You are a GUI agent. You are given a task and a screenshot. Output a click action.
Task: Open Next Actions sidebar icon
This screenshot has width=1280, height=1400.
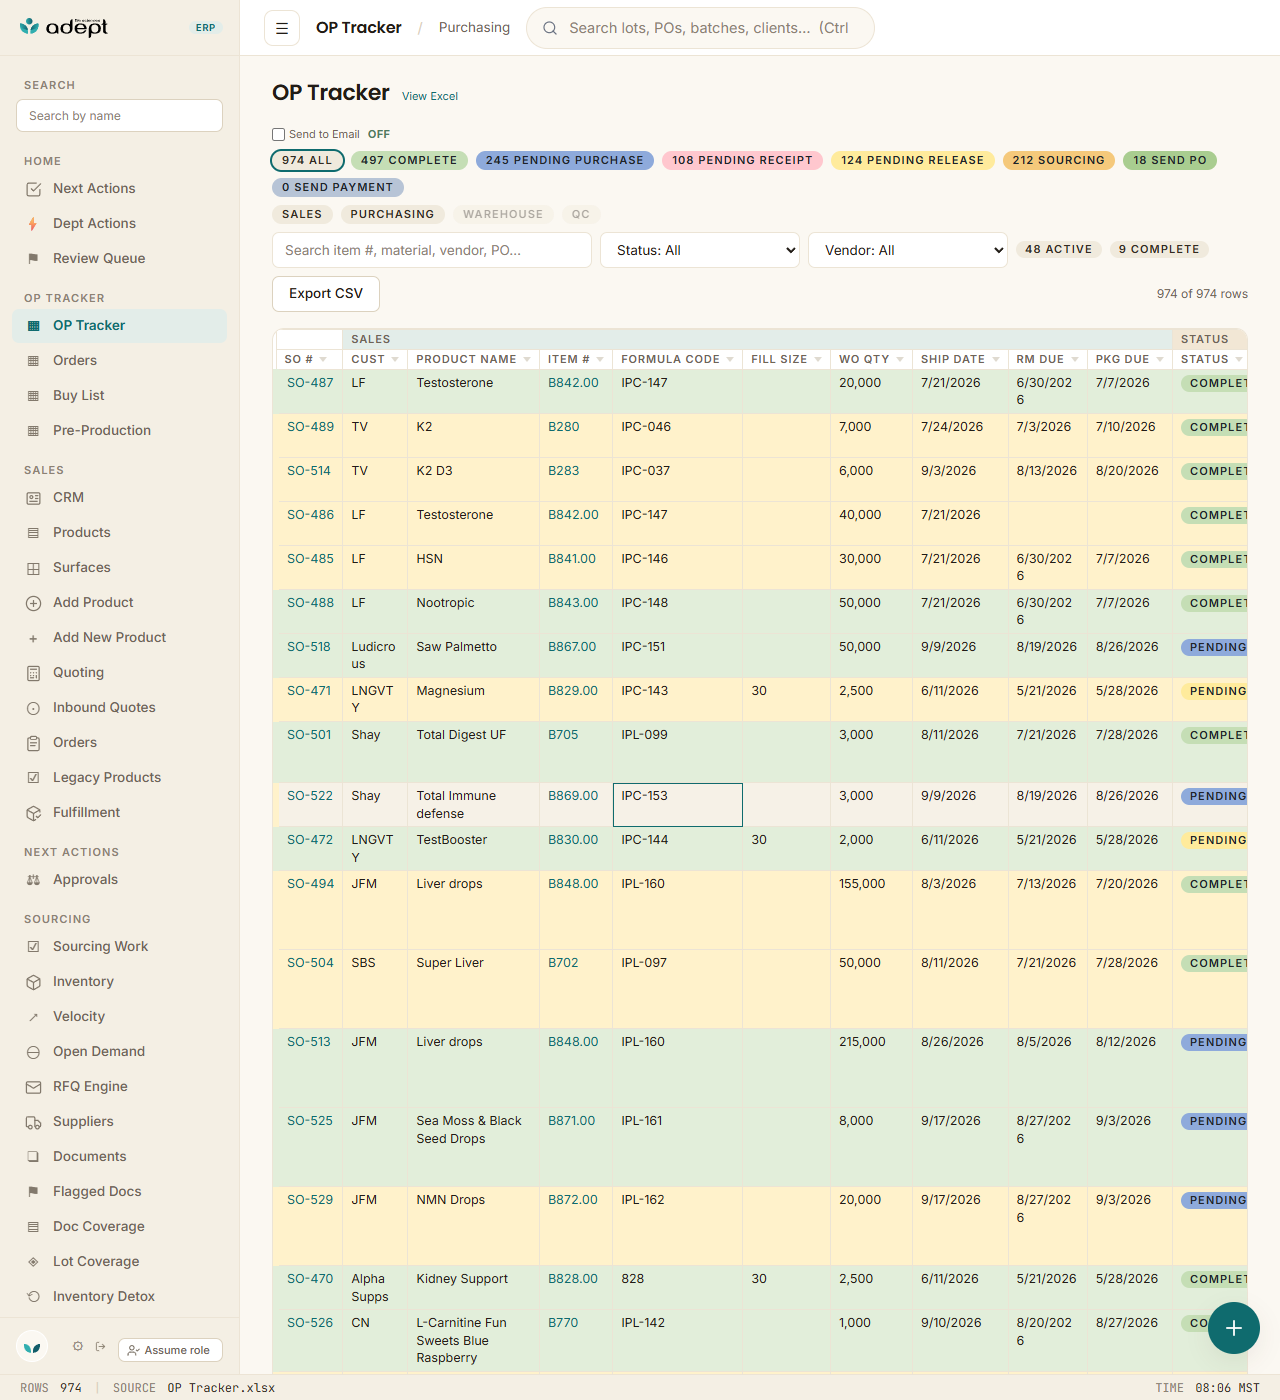click(x=33, y=189)
